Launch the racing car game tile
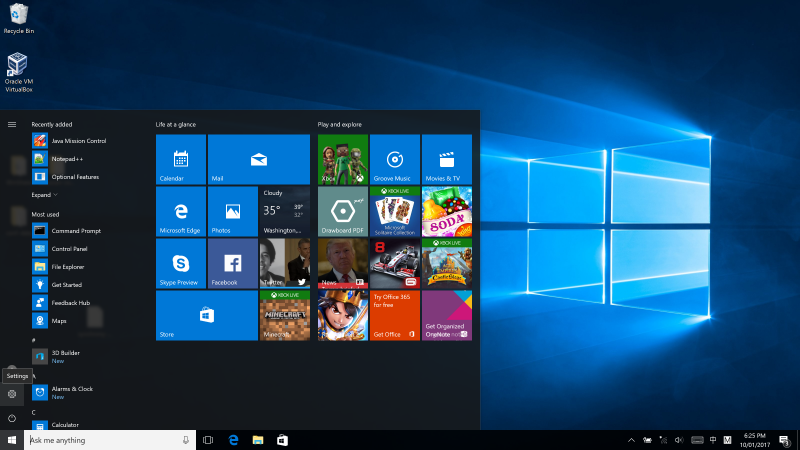 pyautogui.click(x=395, y=263)
